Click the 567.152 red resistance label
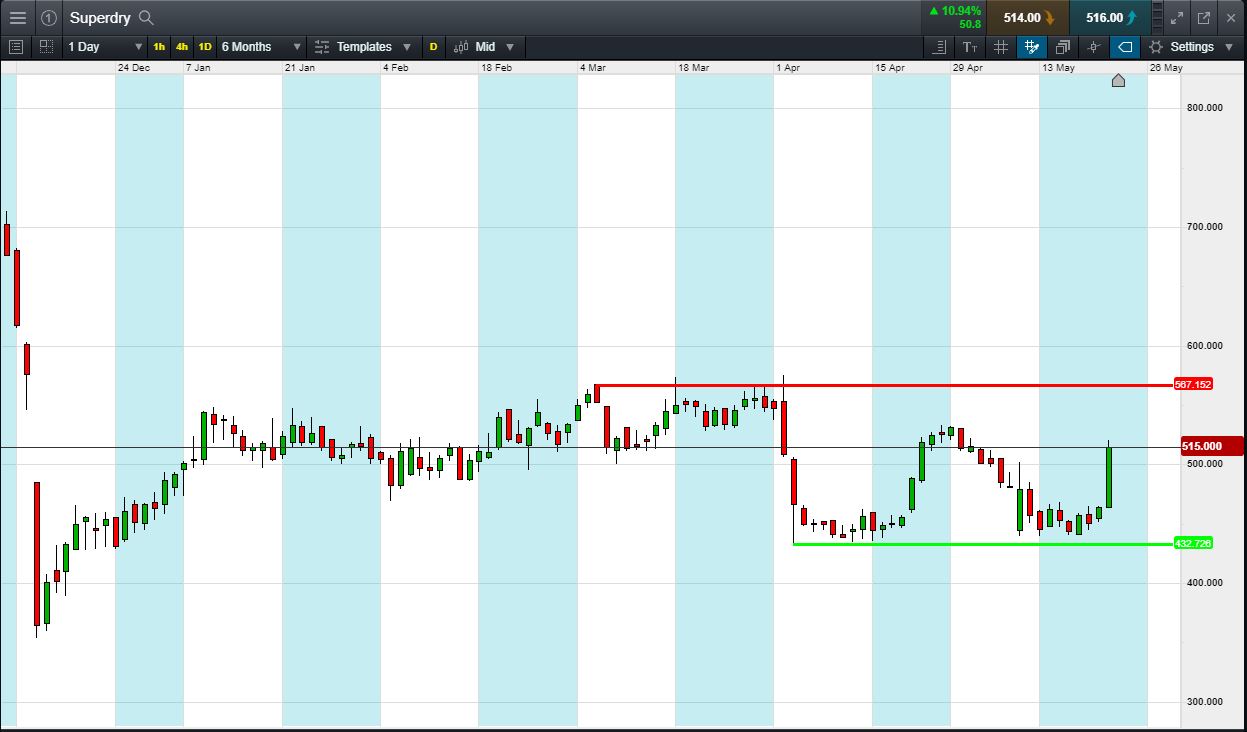 click(x=1193, y=384)
